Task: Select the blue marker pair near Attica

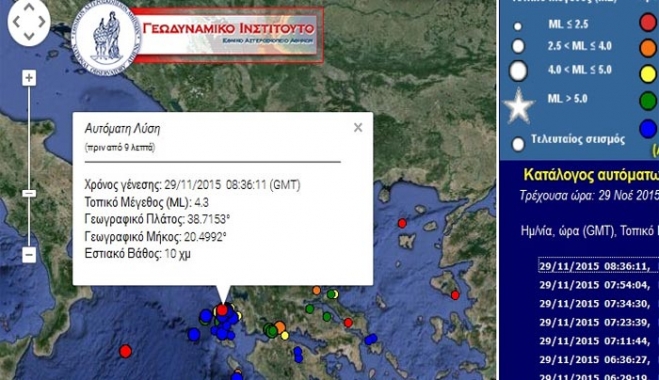Action: (x=370, y=339)
